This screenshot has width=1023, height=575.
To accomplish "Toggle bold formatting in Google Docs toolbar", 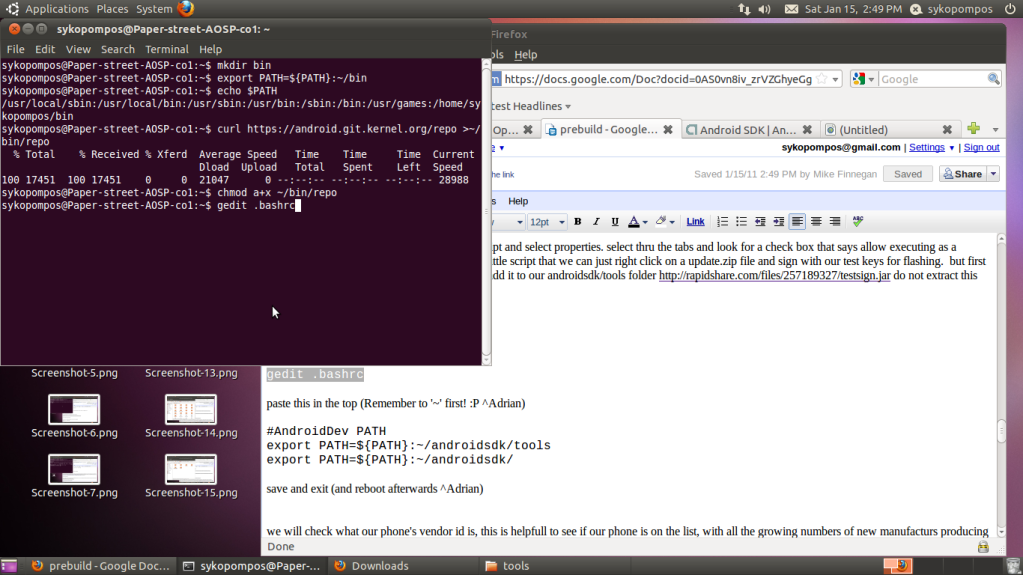I will tap(577, 222).
